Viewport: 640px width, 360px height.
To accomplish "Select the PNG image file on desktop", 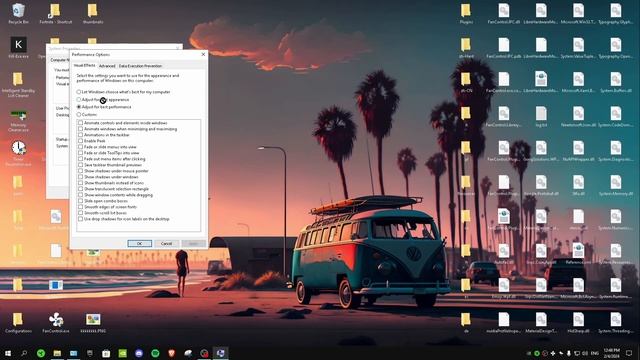I will pos(93,323).
